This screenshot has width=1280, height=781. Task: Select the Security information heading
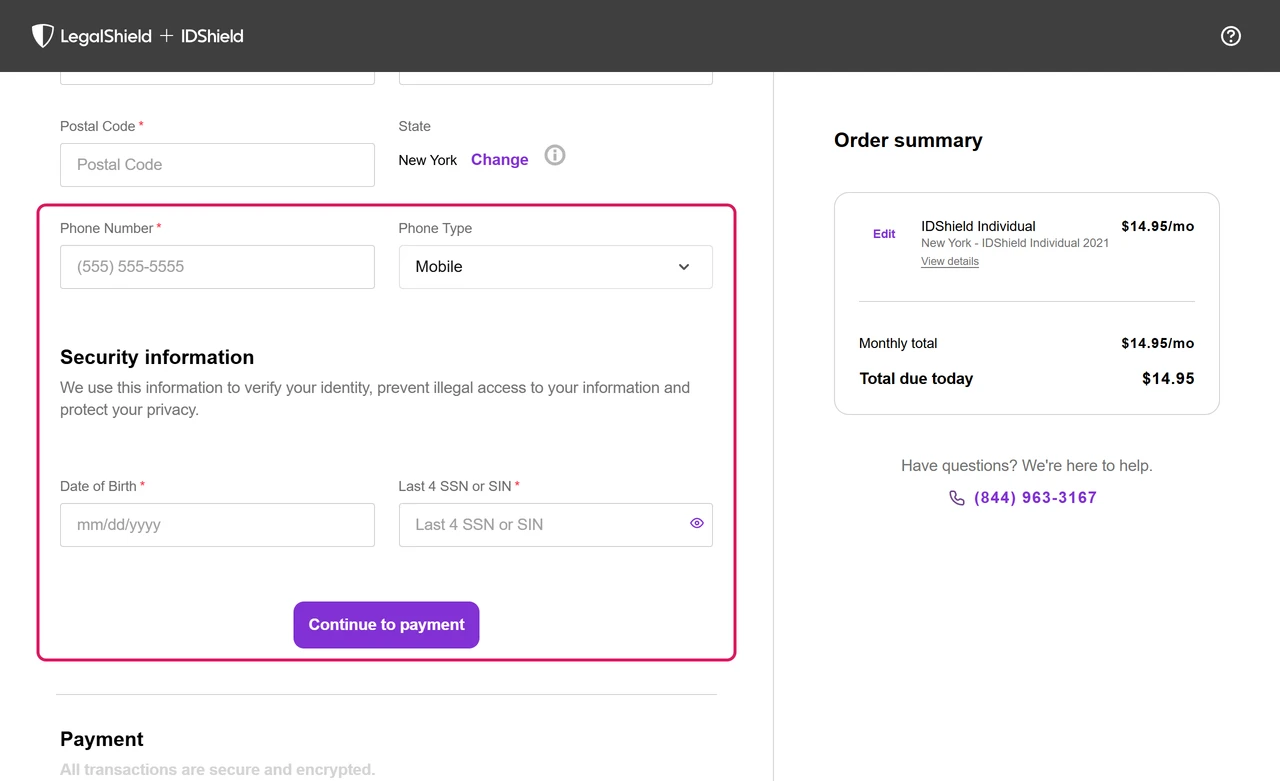157,357
